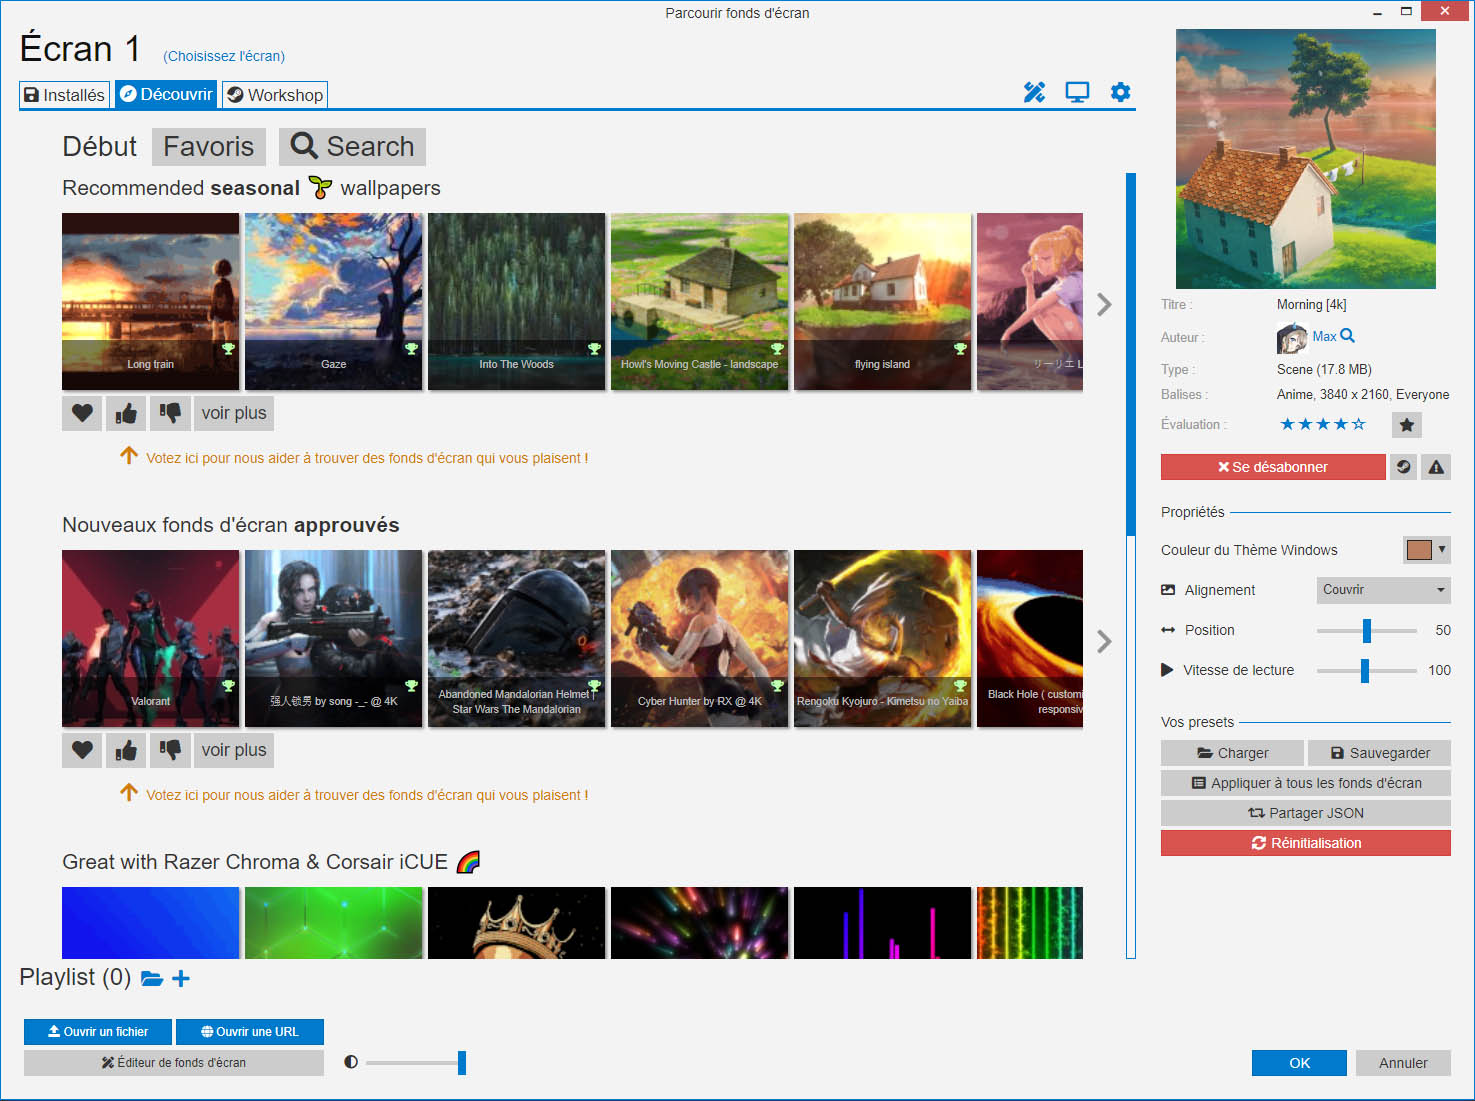Select Howl's Moving Castle landscape wallpaper
Image resolution: width=1475 pixels, height=1101 pixels.
pyautogui.click(x=700, y=301)
